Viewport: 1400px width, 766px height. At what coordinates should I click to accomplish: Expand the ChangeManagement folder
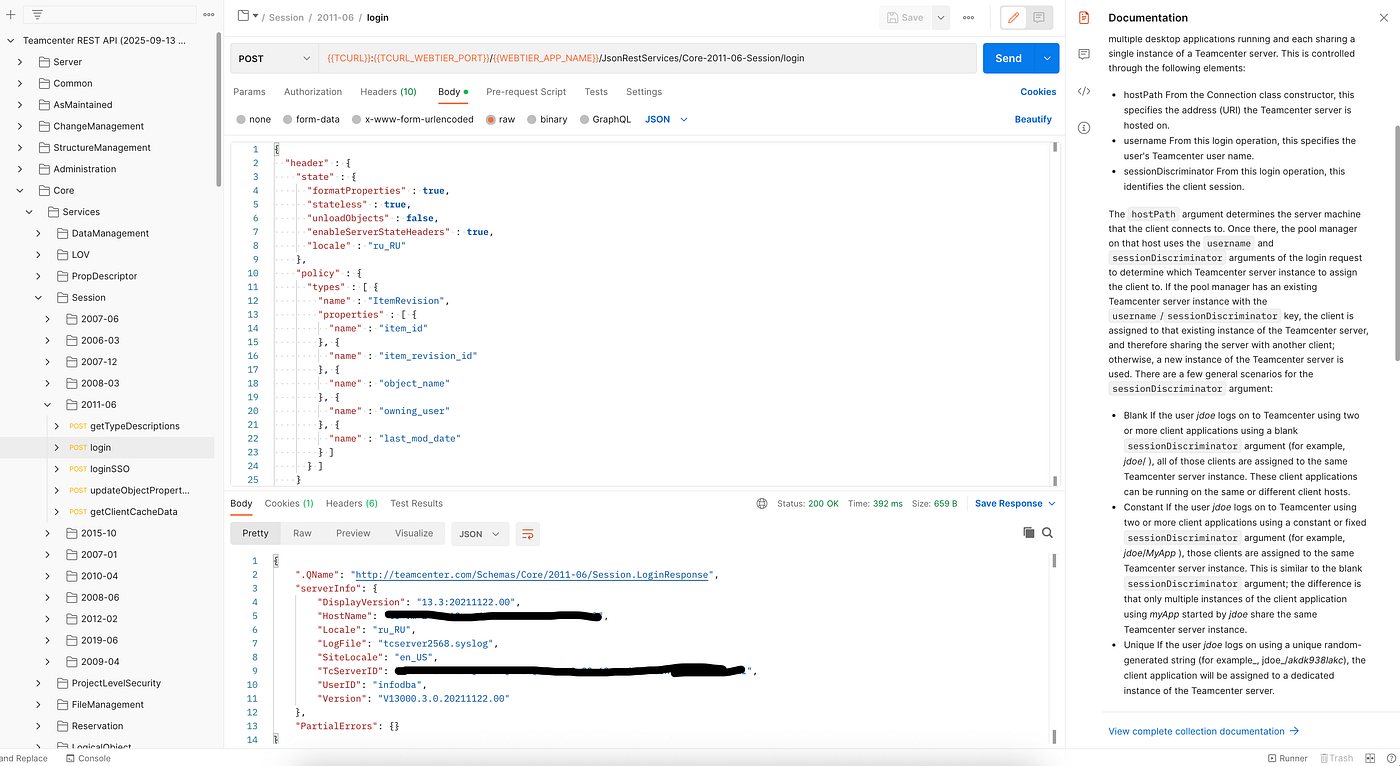pyautogui.click(x=20, y=126)
